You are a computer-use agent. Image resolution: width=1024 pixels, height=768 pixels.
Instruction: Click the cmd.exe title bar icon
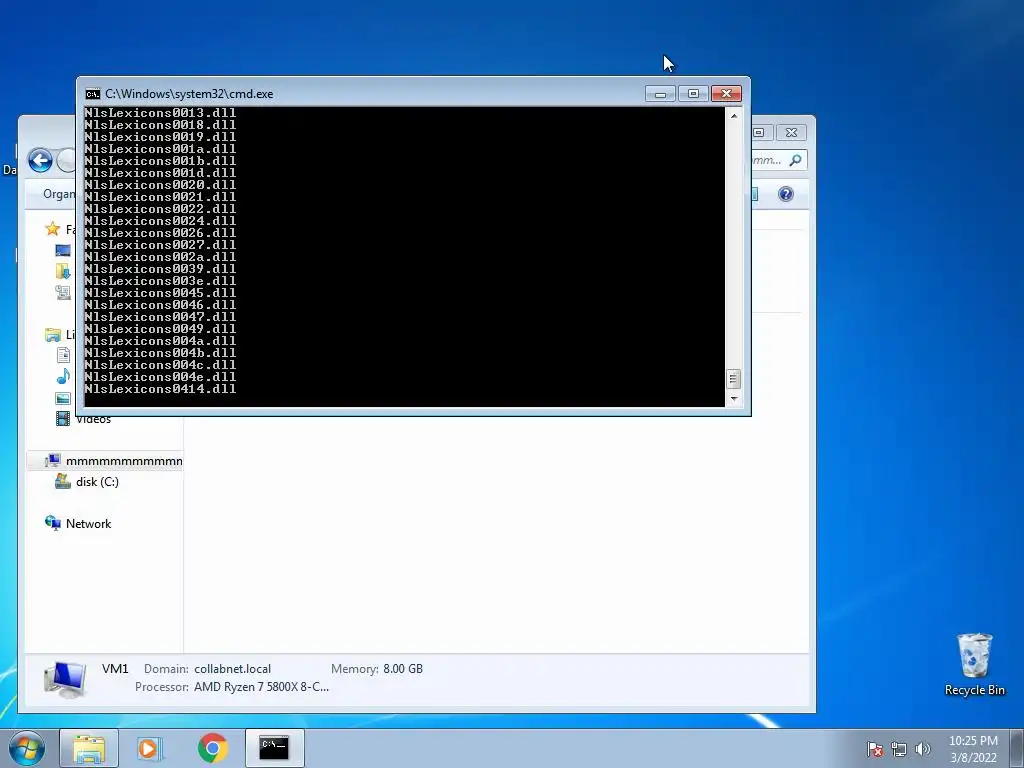(93, 94)
